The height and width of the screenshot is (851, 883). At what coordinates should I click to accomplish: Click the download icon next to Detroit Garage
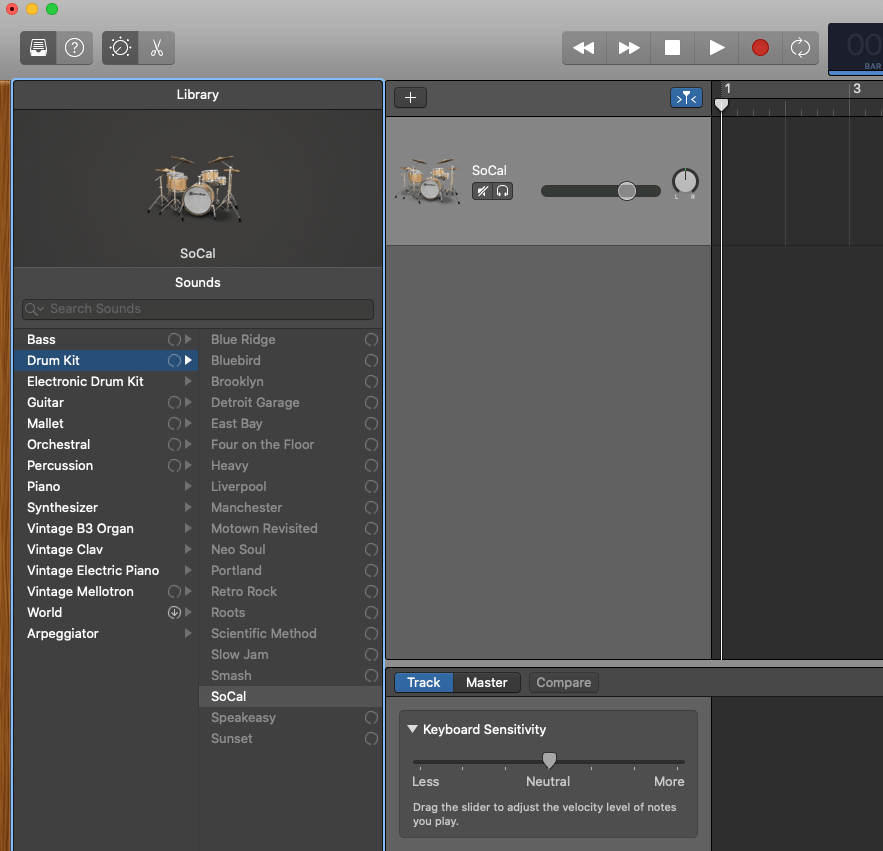[371, 402]
